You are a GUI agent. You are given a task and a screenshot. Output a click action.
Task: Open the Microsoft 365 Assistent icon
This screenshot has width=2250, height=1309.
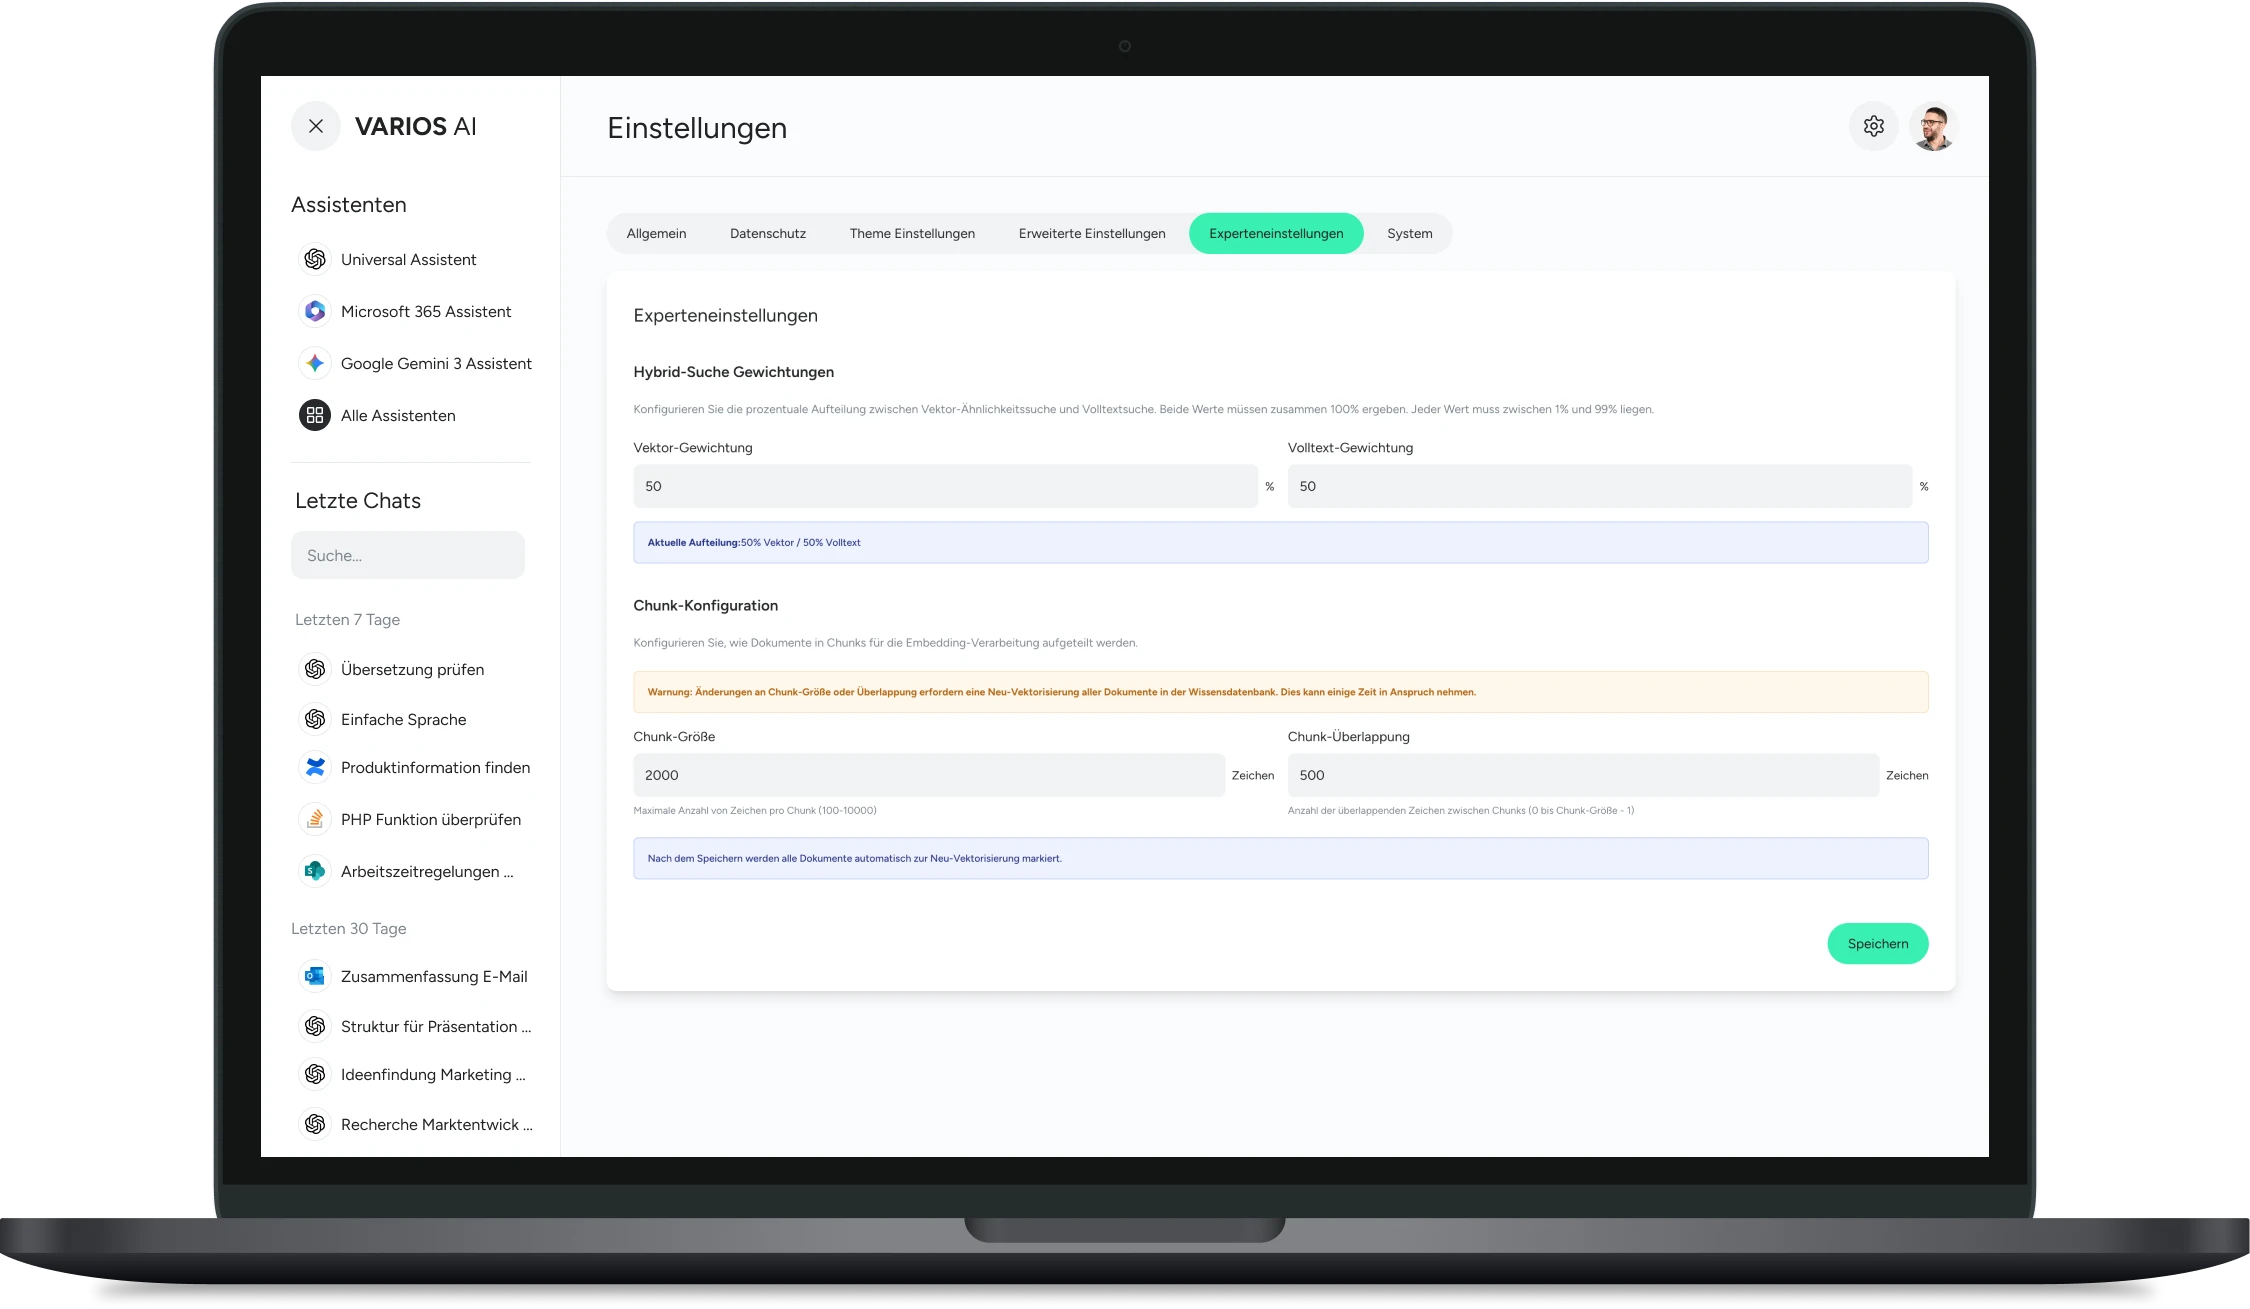314,311
